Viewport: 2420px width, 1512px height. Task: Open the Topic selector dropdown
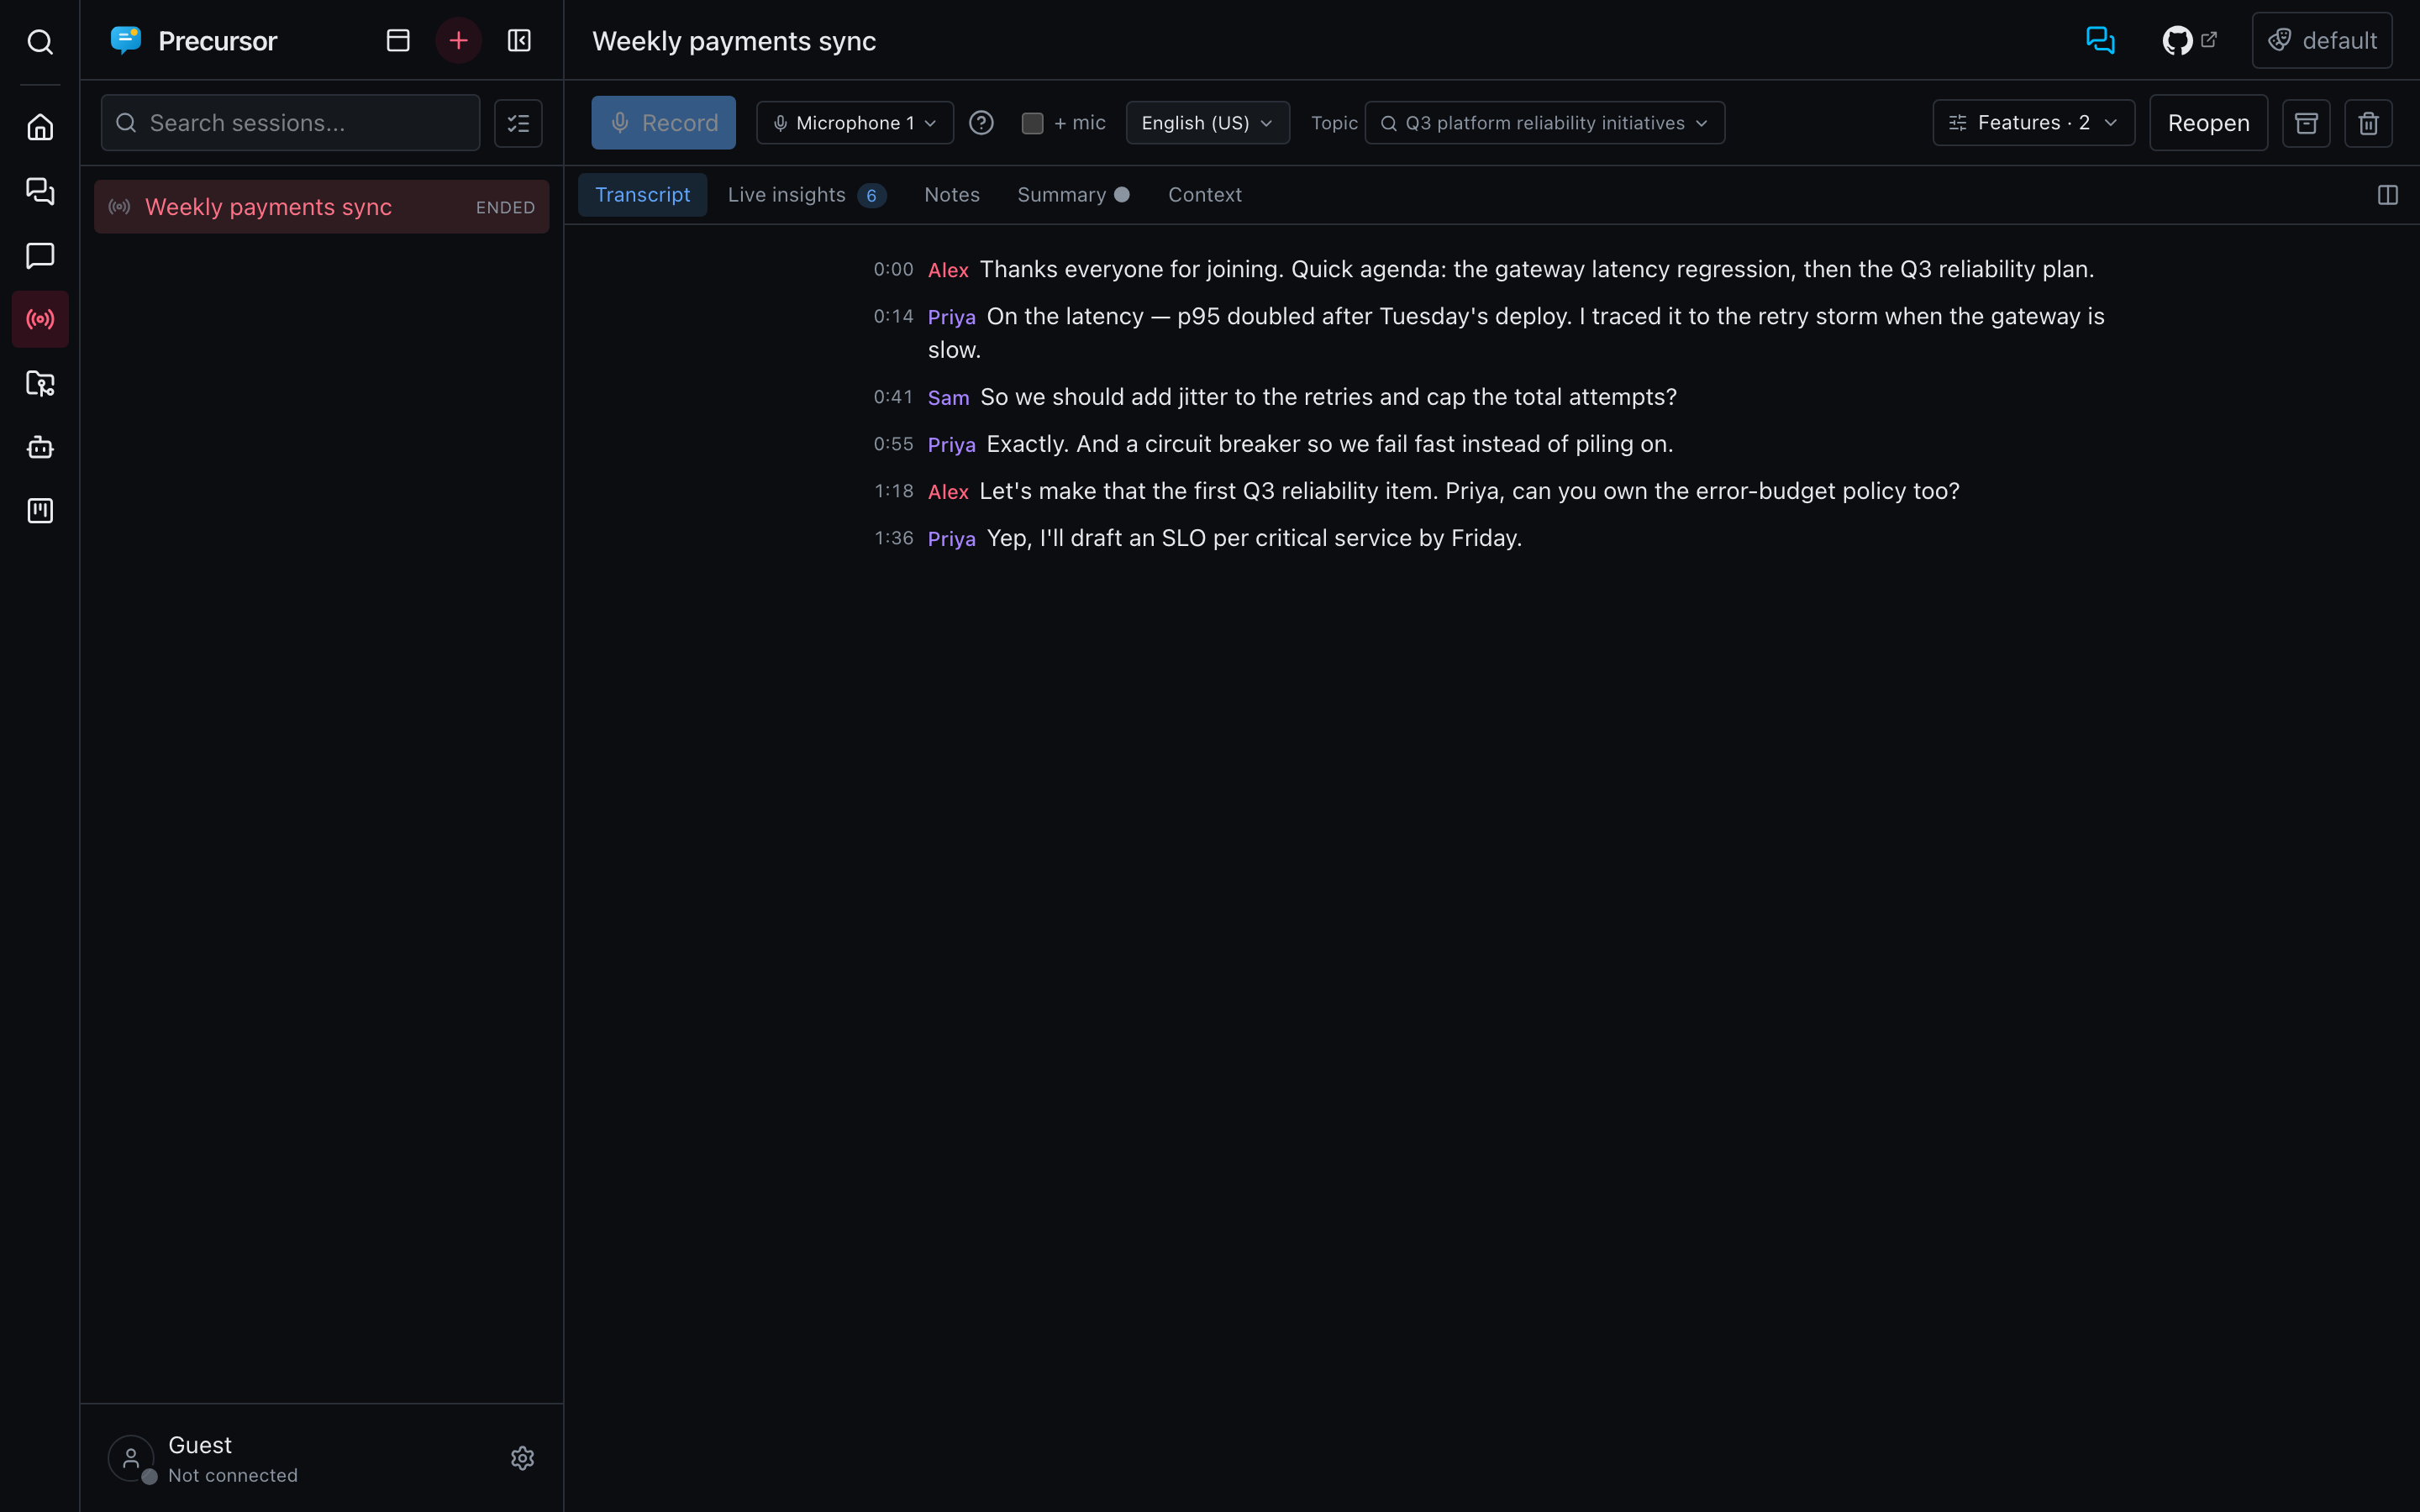click(1544, 123)
